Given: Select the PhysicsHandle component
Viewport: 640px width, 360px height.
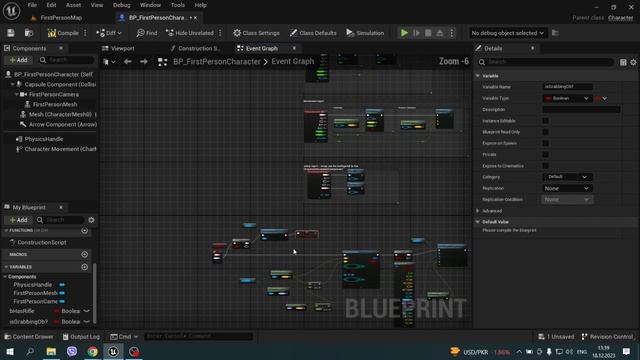Looking at the screenshot, I should click(x=44, y=139).
